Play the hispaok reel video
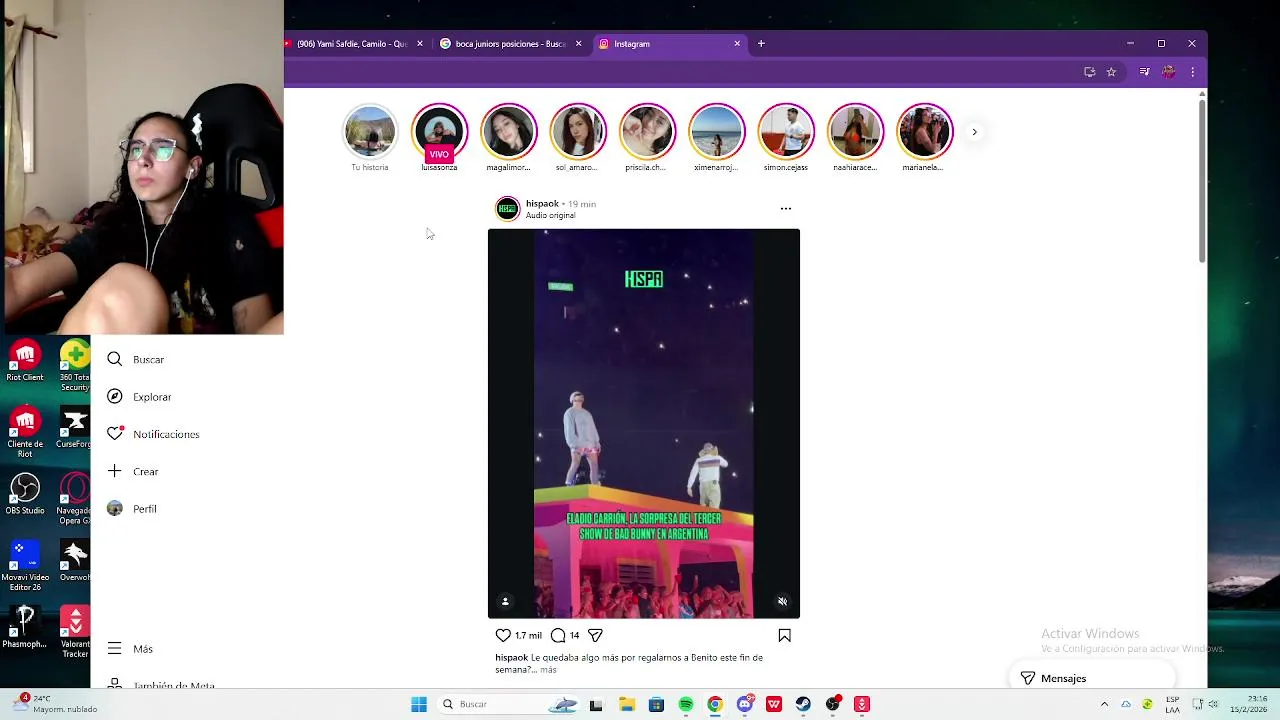1280x720 pixels. [644, 424]
